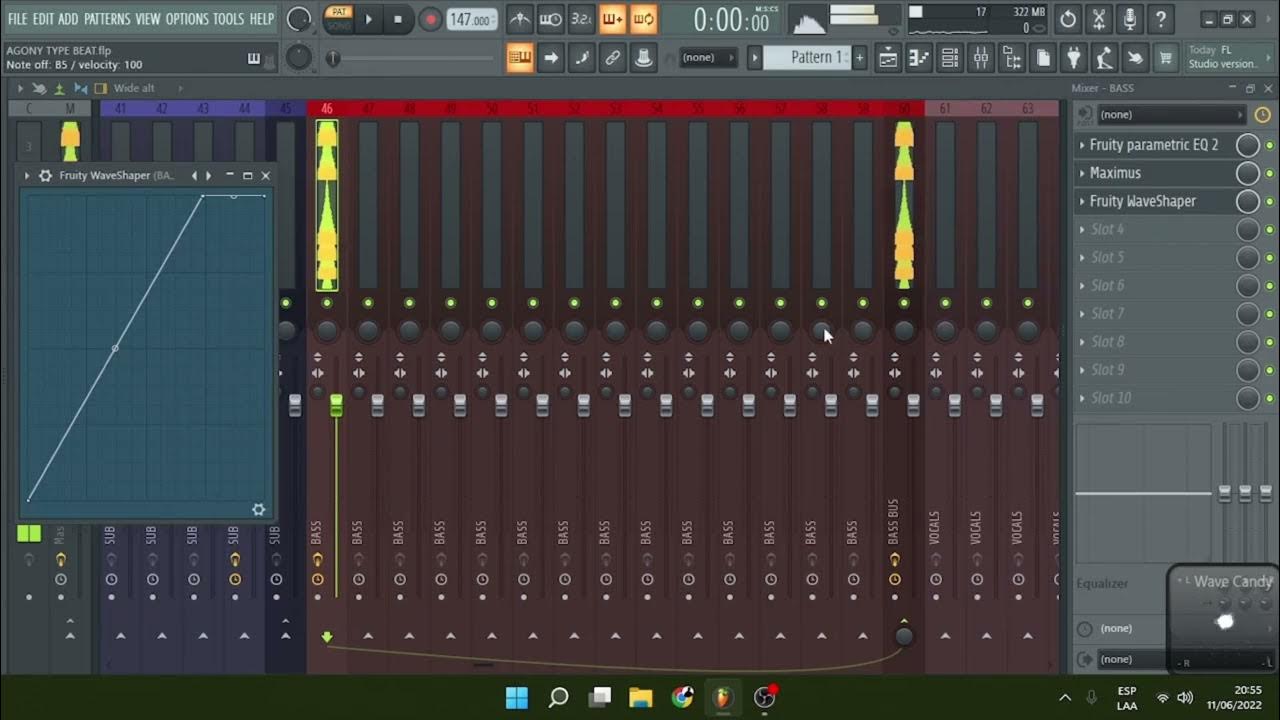Click the microphone recording icon
Viewport: 1280px width, 720px height.
[1130, 19]
